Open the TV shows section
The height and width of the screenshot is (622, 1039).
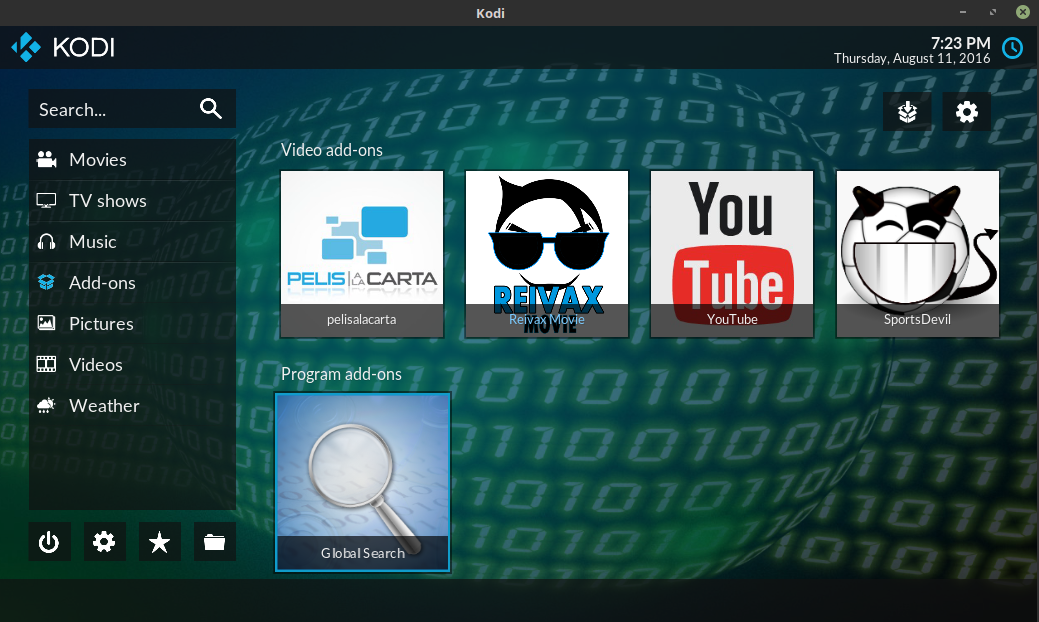pos(133,201)
